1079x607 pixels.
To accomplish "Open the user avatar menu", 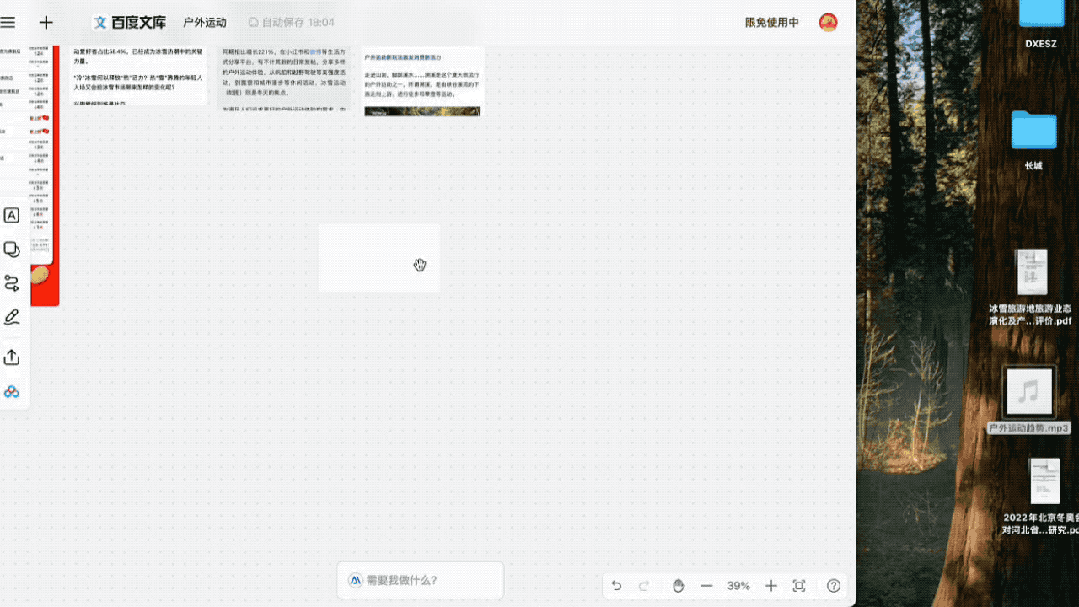I will click(829, 22).
